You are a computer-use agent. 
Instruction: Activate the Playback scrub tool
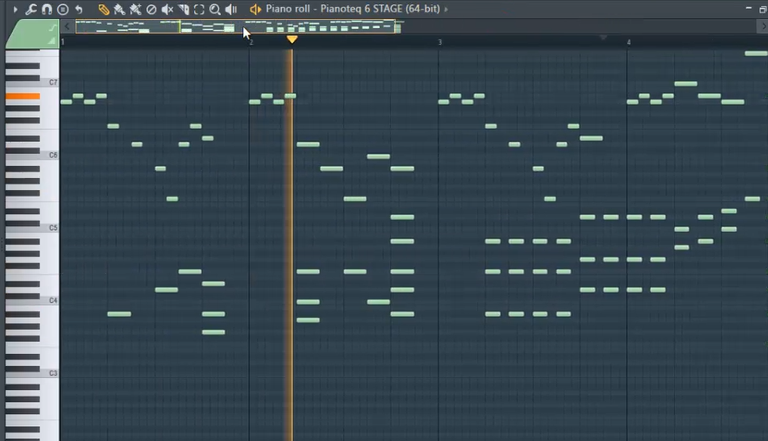tap(231, 9)
